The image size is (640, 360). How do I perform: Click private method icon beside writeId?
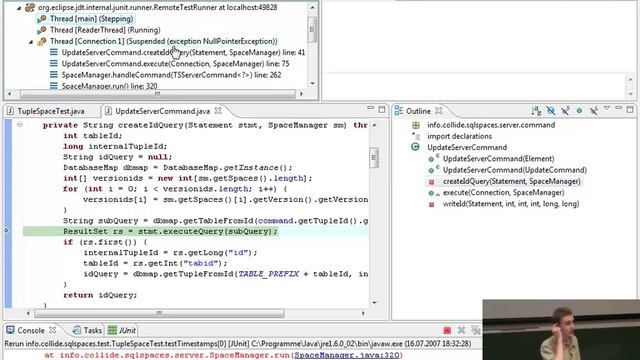[431, 204]
